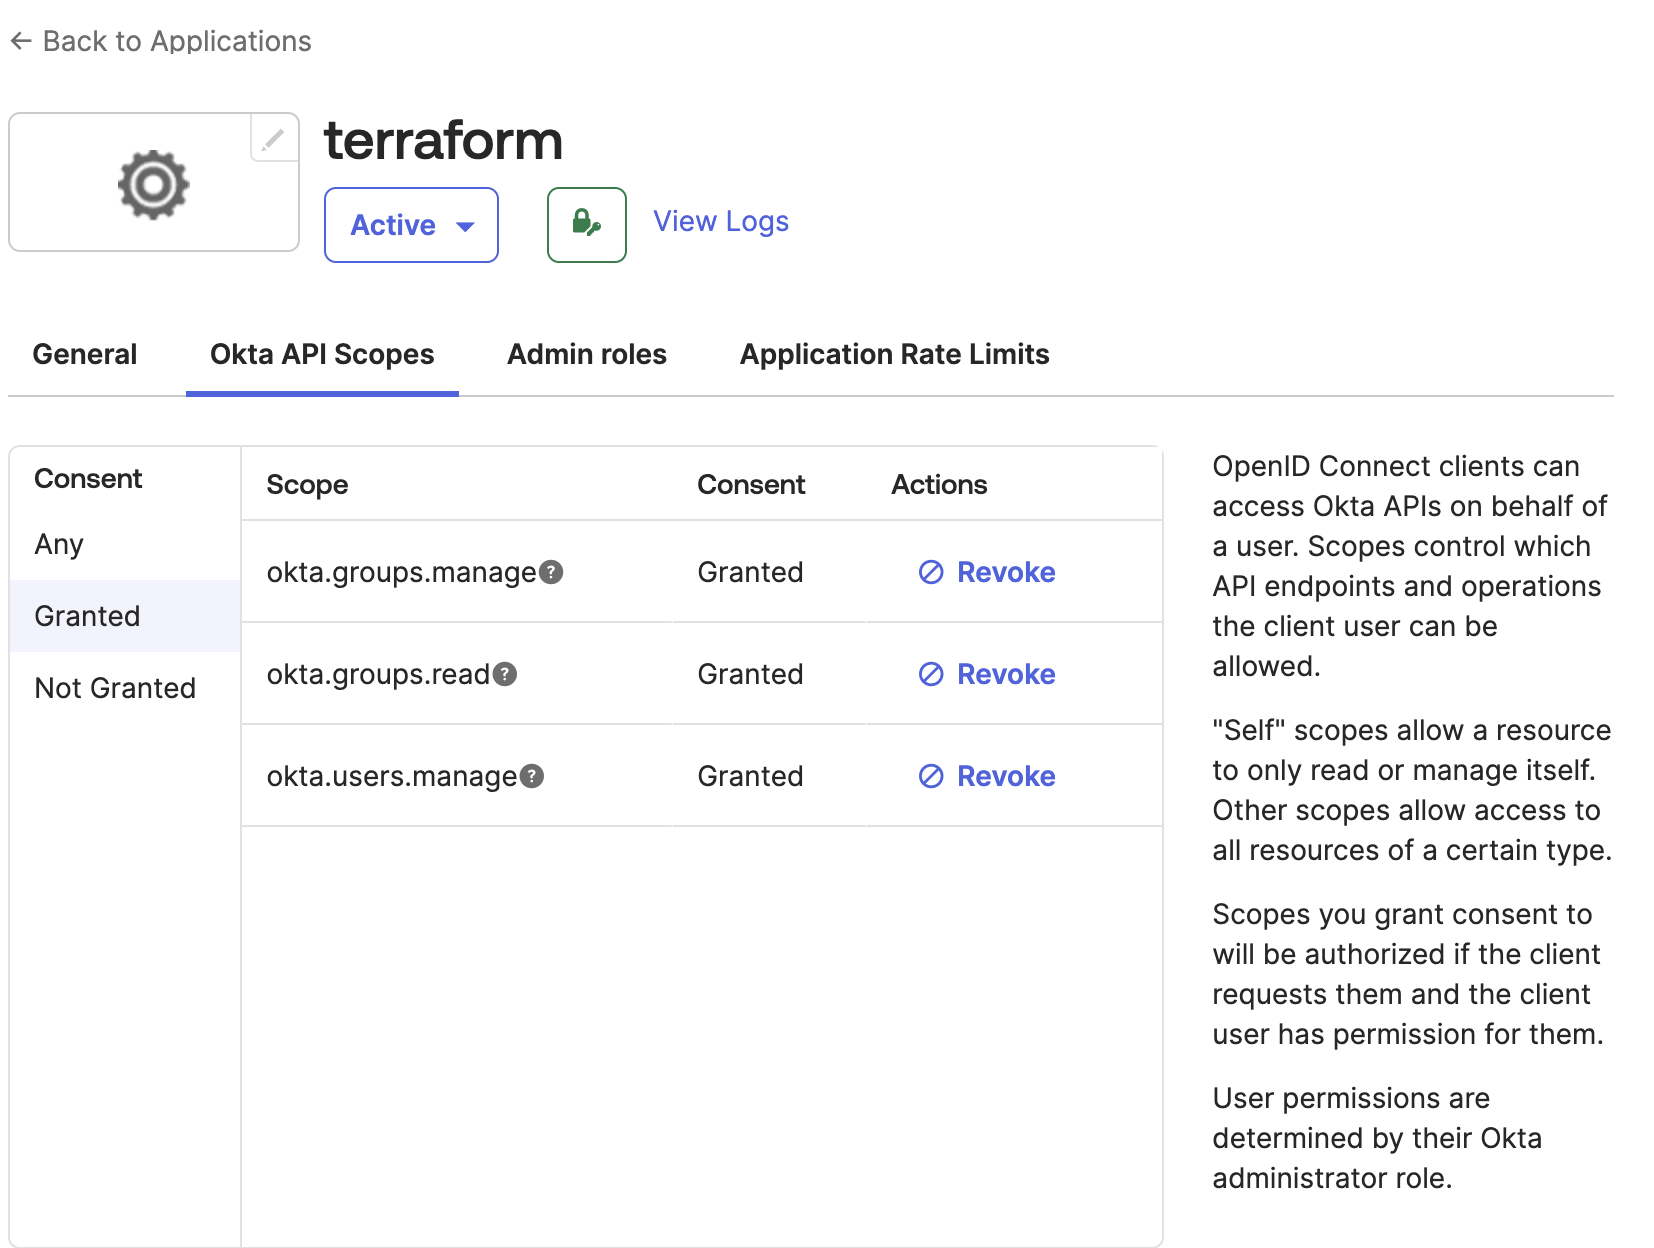Revoke the okta.groups.manage scope
The image size is (1654, 1248).
(987, 572)
